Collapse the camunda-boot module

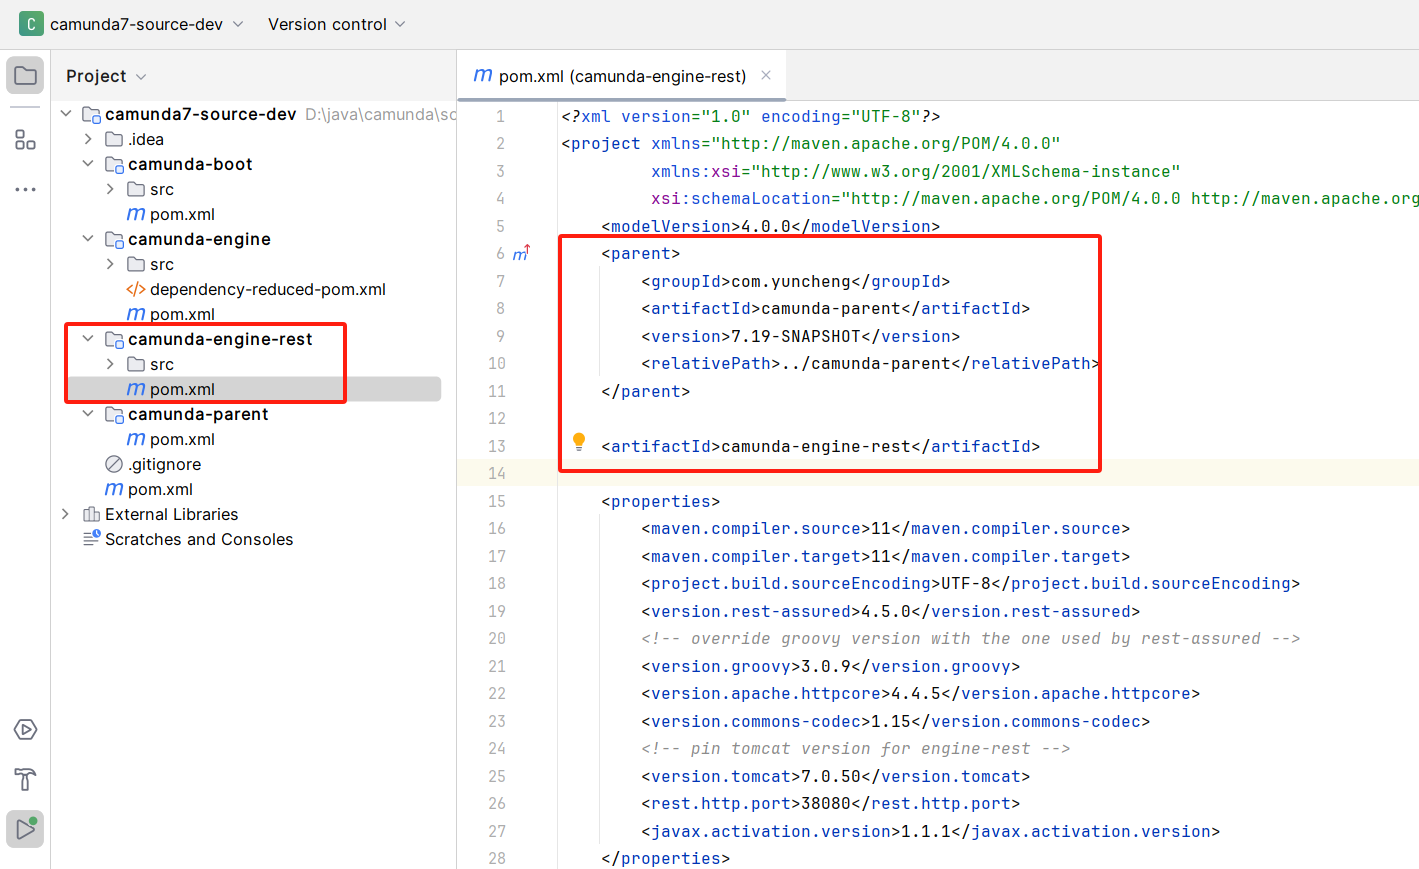(x=88, y=164)
